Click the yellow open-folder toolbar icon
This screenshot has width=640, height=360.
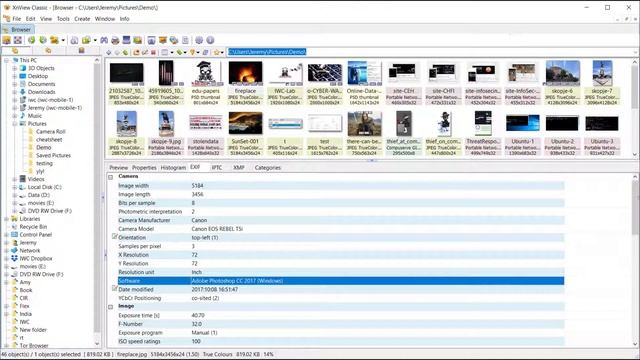54,40
